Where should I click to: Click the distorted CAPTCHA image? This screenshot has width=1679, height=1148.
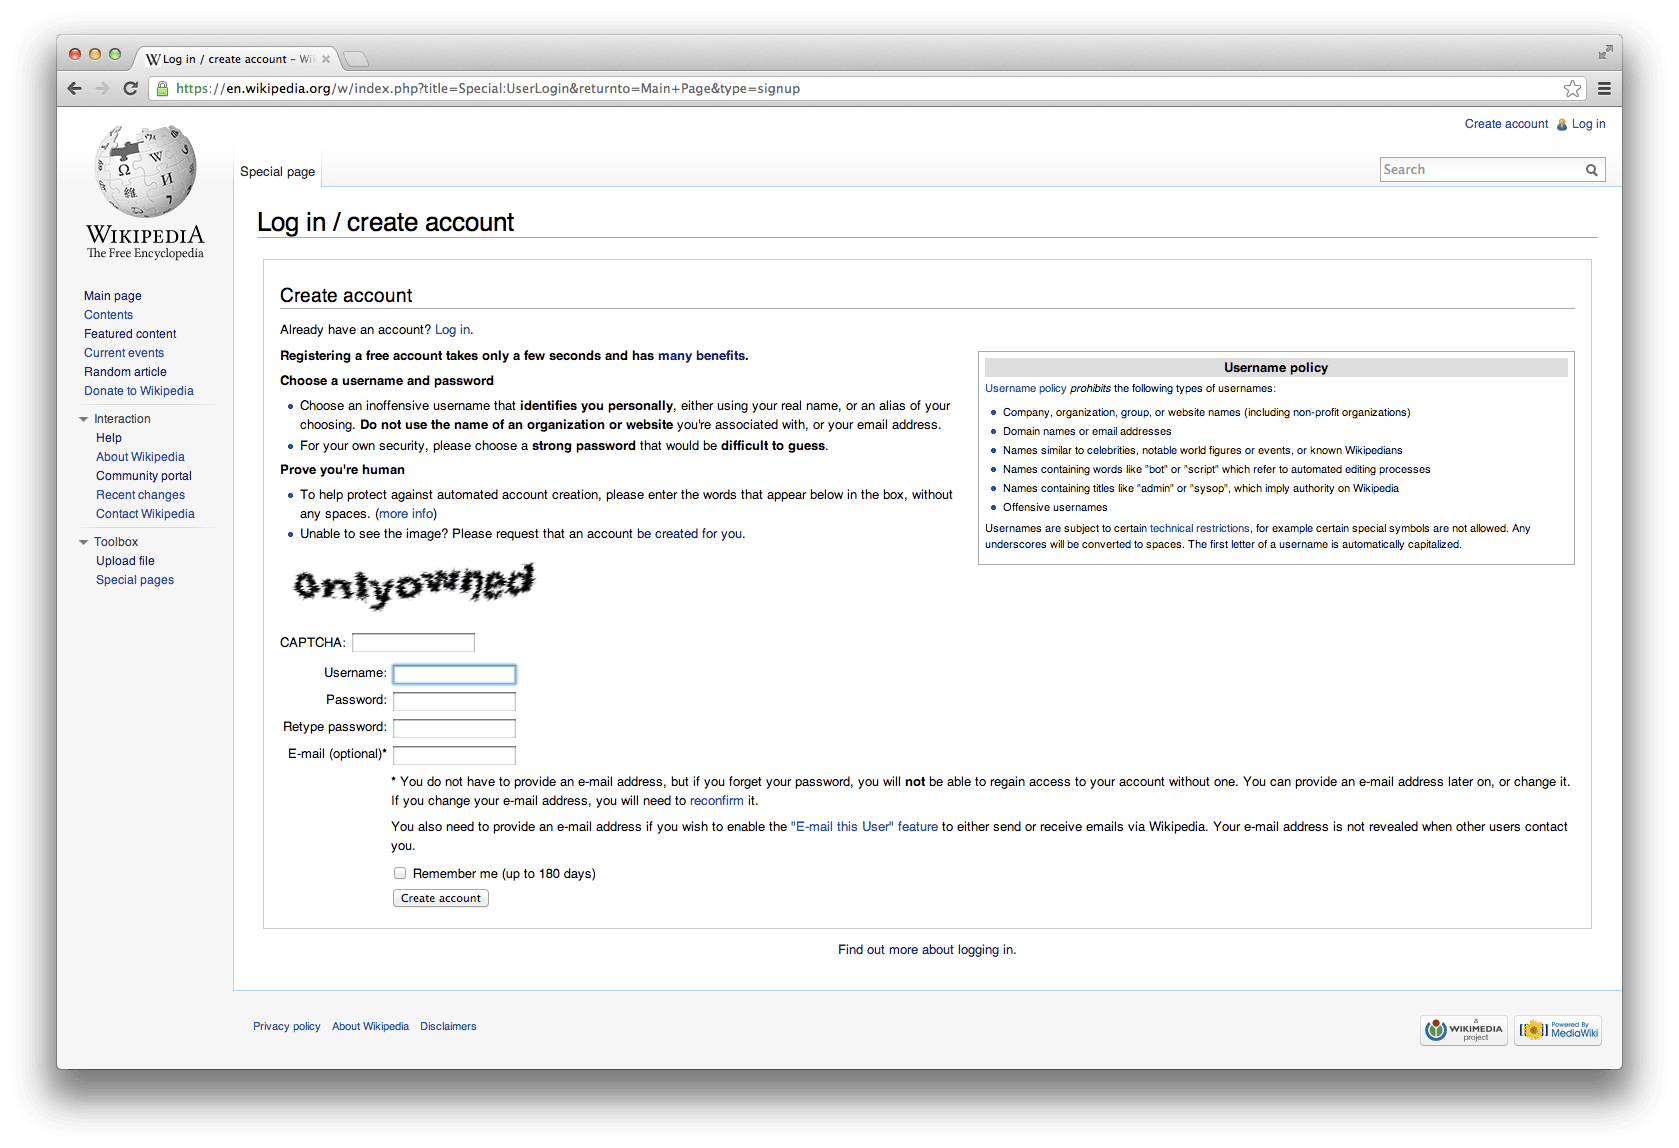click(x=414, y=585)
